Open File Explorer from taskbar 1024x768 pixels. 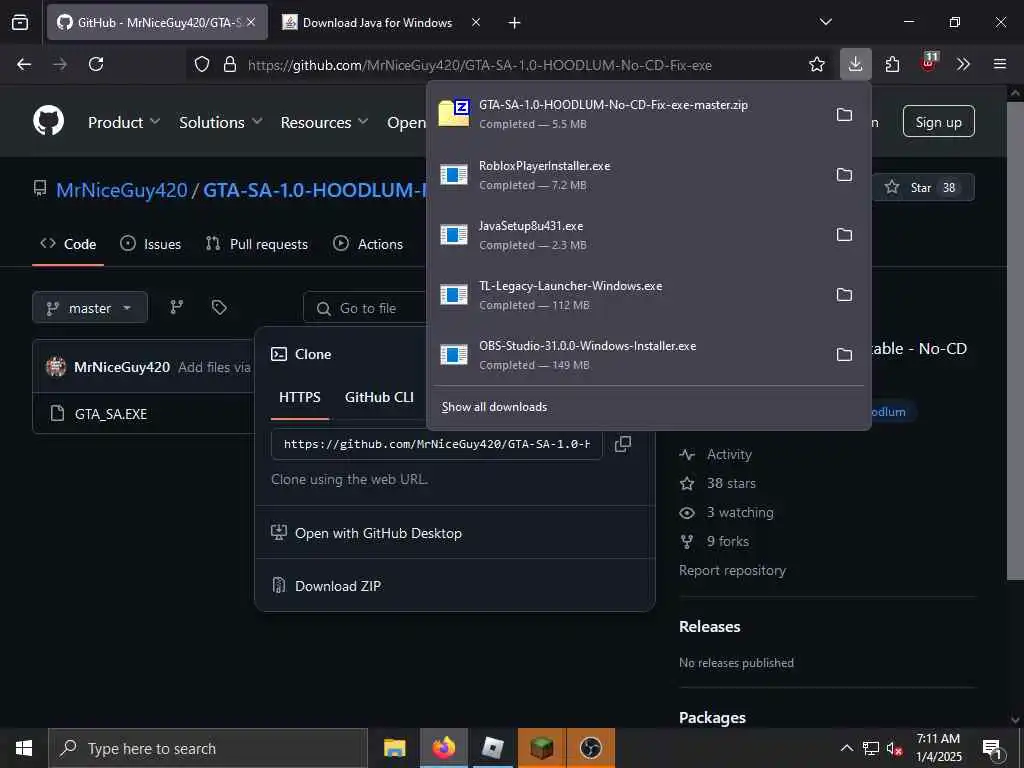coord(394,748)
